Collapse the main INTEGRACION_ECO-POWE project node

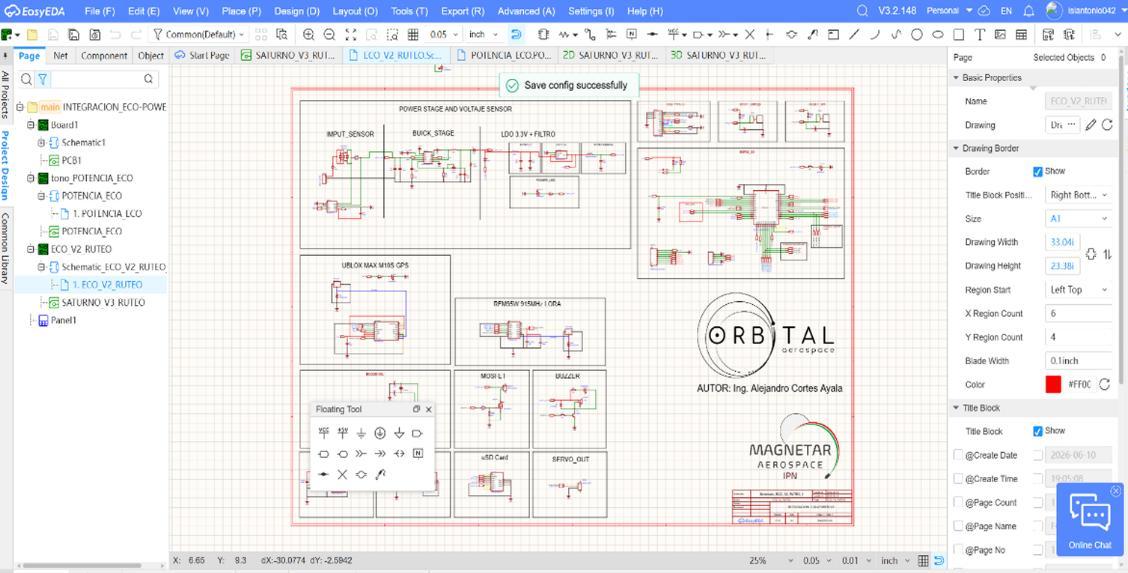point(20,107)
